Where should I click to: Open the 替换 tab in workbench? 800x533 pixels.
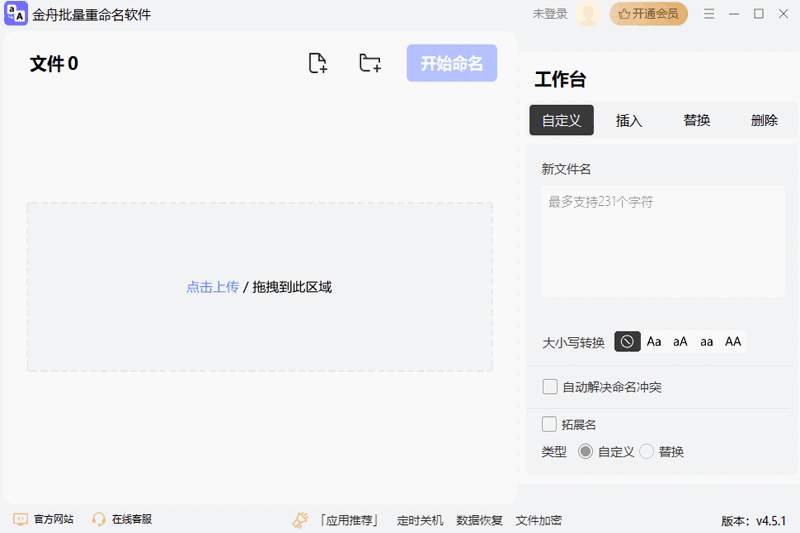pos(697,120)
